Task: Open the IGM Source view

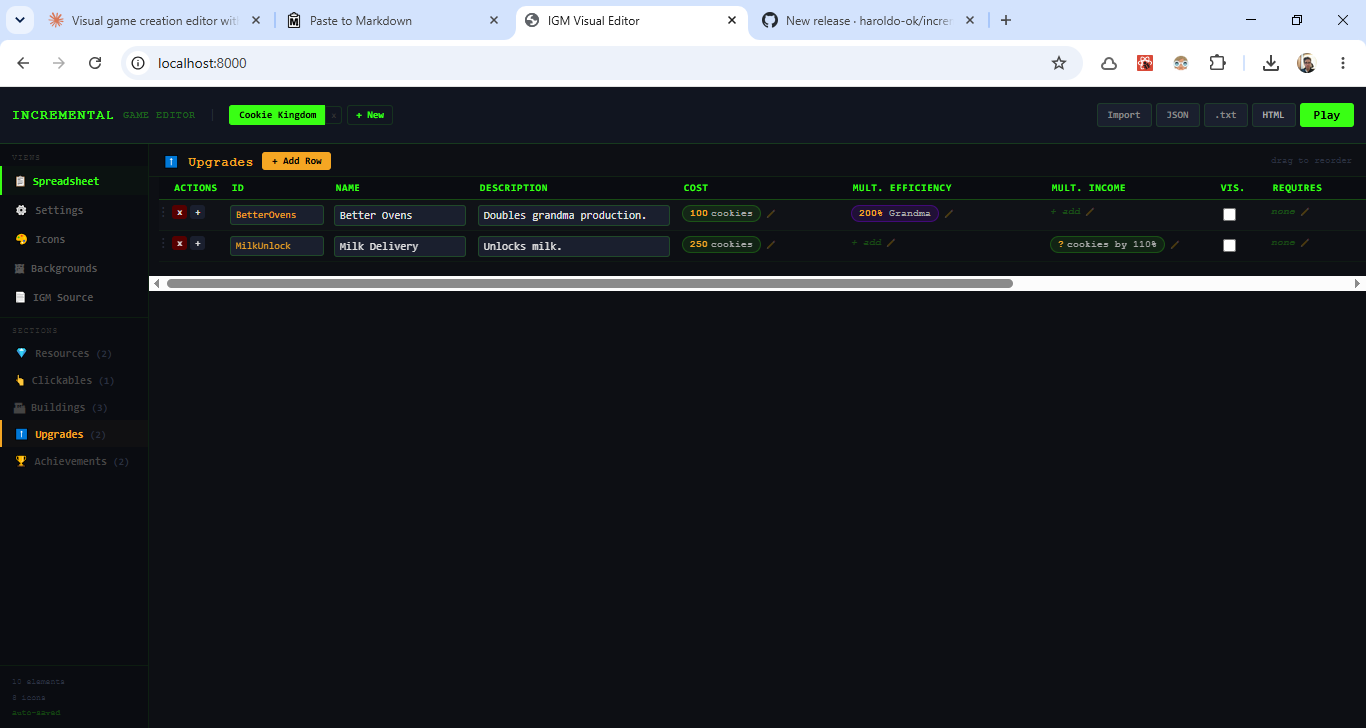Action: [x=74, y=297]
